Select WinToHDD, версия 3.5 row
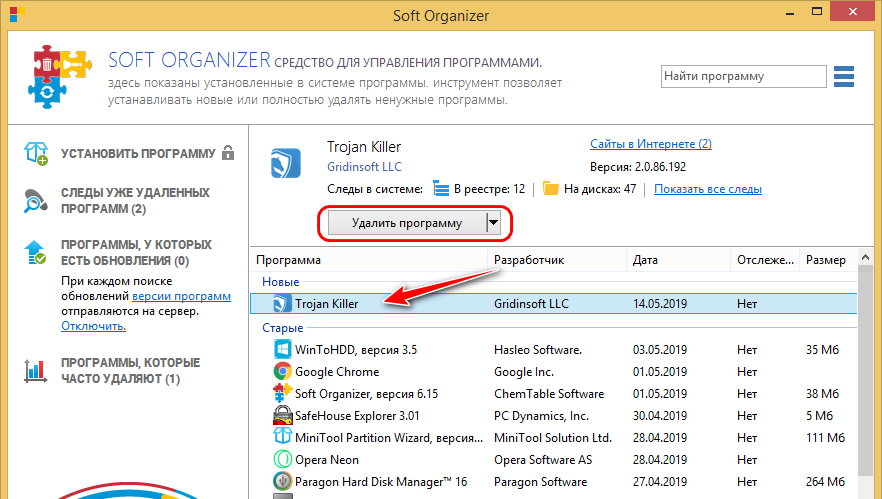The image size is (882, 499). [x=554, y=349]
